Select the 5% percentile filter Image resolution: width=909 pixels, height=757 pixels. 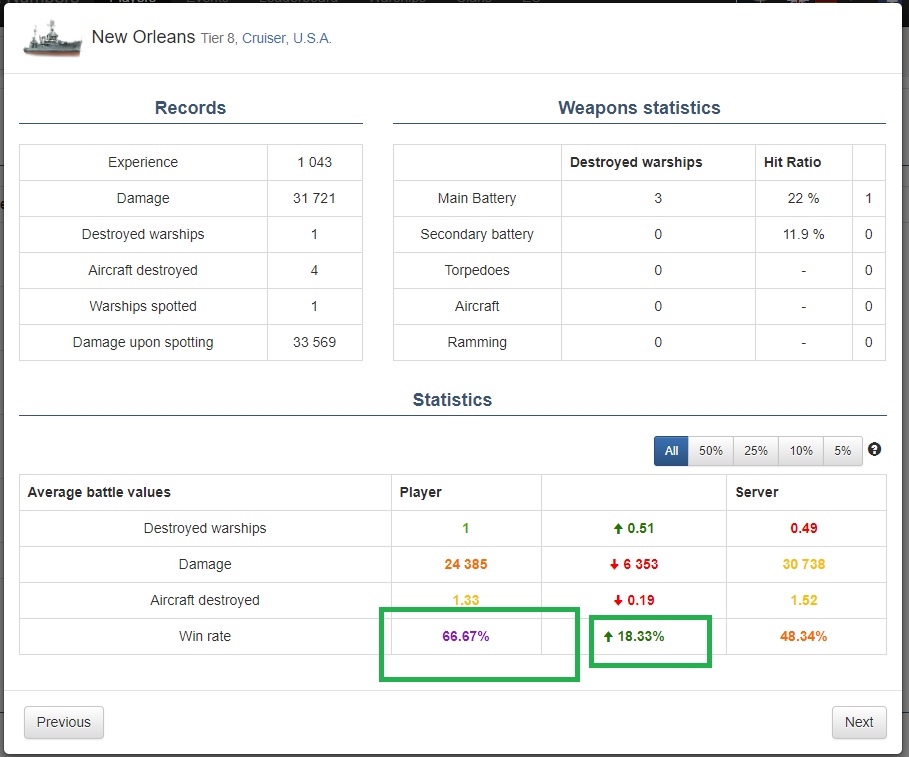[842, 451]
